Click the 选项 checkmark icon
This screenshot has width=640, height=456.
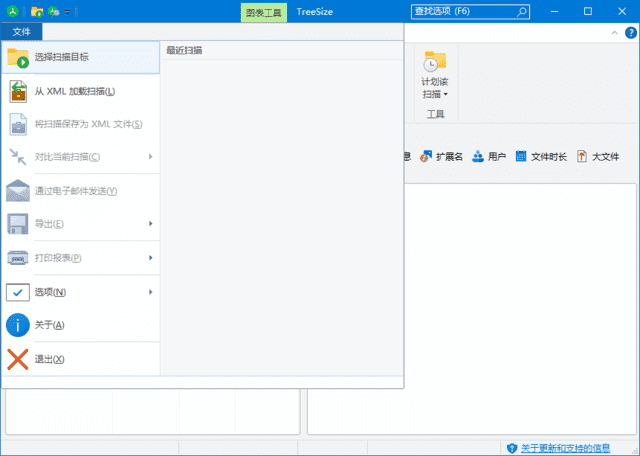(19, 292)
